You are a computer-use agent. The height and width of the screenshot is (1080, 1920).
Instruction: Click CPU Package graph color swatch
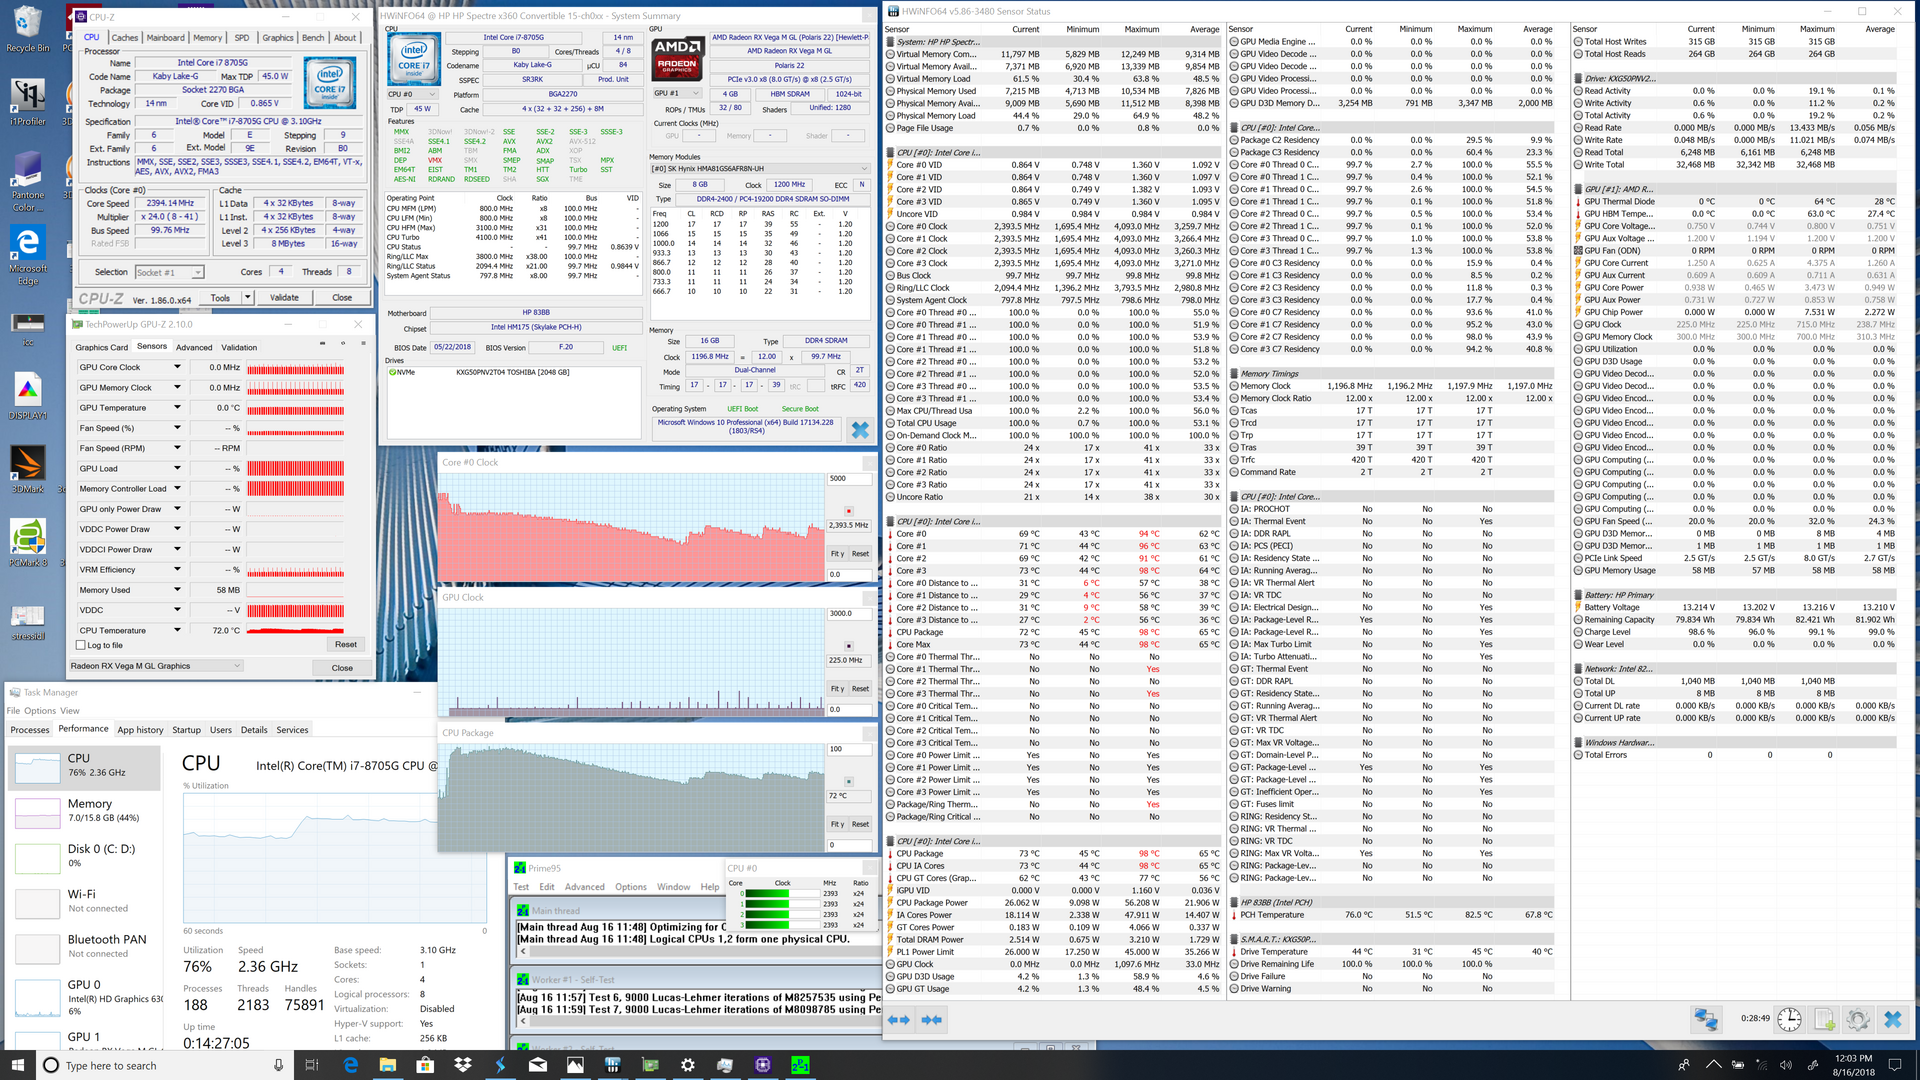[x=849, y=781]
